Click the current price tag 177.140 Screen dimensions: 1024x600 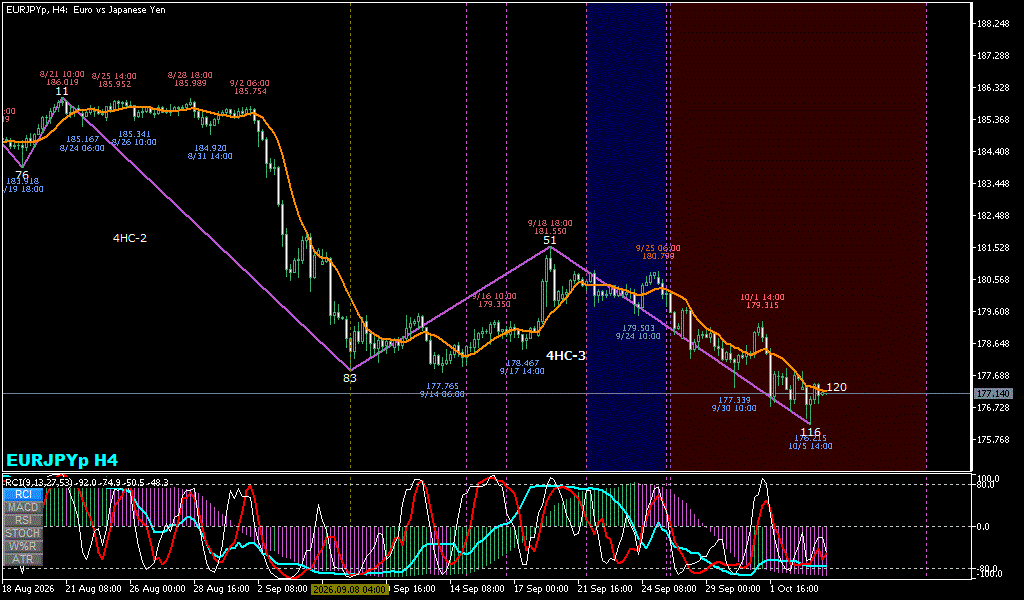pos(993,394)
